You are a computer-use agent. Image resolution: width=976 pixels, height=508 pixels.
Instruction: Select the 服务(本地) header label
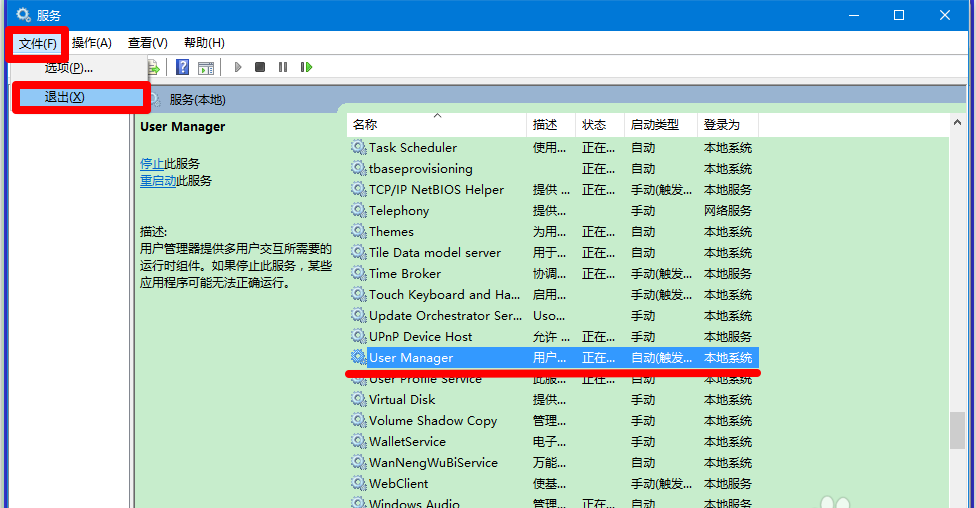197,100
